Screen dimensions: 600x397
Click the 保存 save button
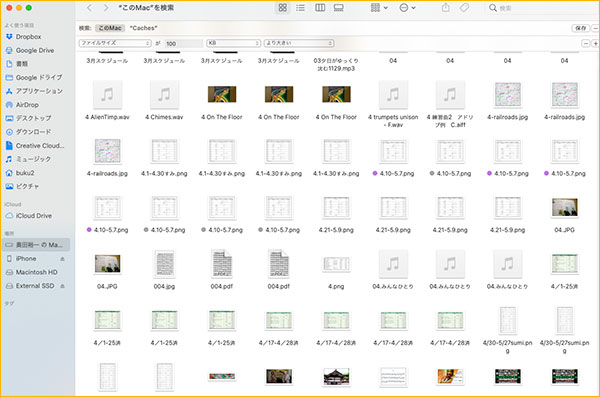pyautogui.click(x=580, y=28)
